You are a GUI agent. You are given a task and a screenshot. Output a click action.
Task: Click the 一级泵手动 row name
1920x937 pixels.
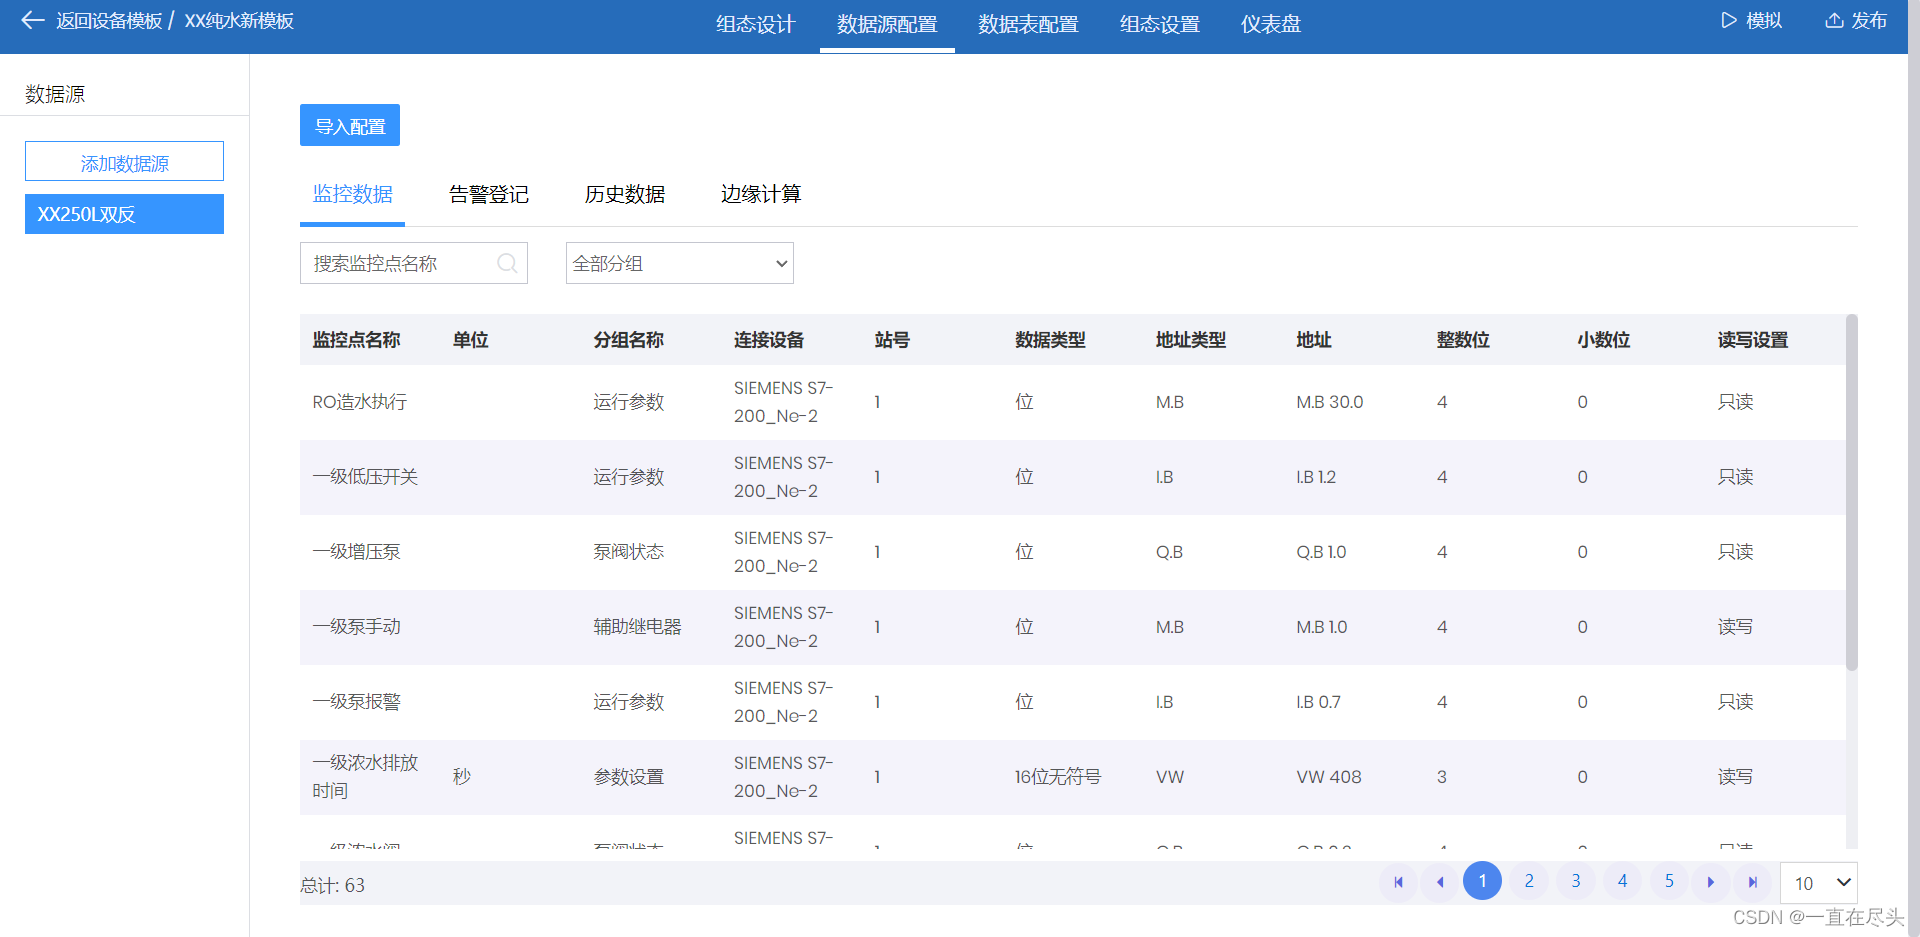point(356,627)
